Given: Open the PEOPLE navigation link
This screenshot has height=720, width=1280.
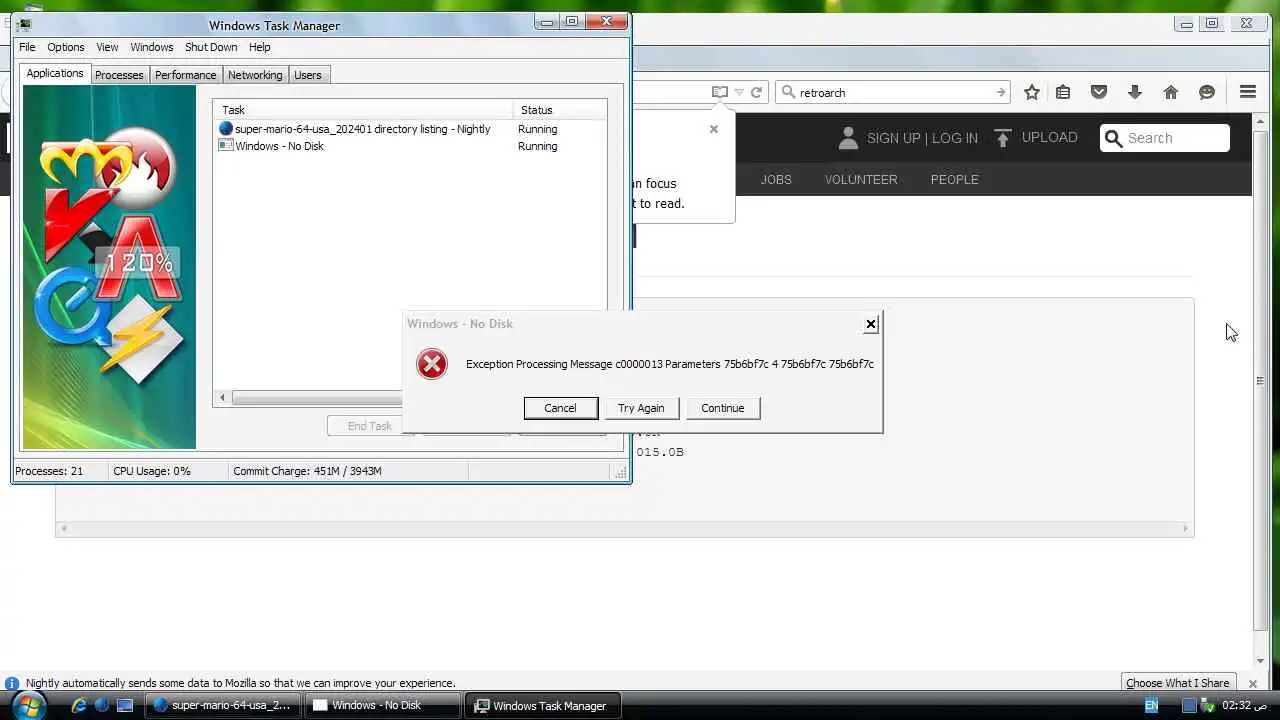Looking at the screenshot, I should (x=955, y=180).
